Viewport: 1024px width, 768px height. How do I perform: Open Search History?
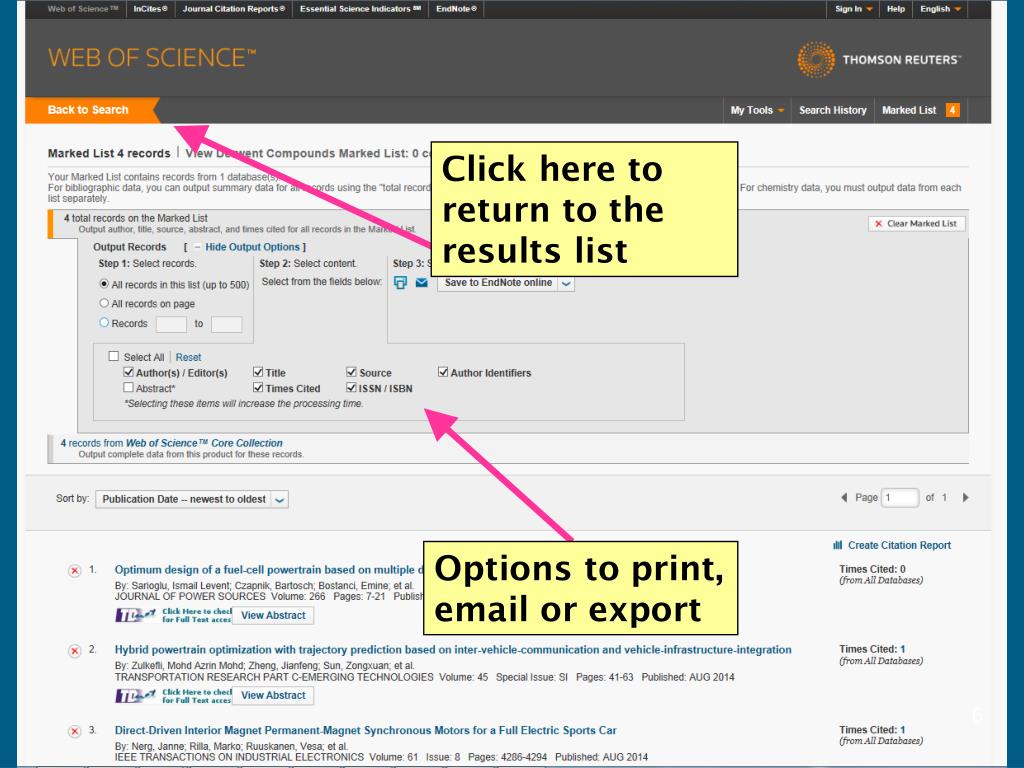click(x=833, y=110)
